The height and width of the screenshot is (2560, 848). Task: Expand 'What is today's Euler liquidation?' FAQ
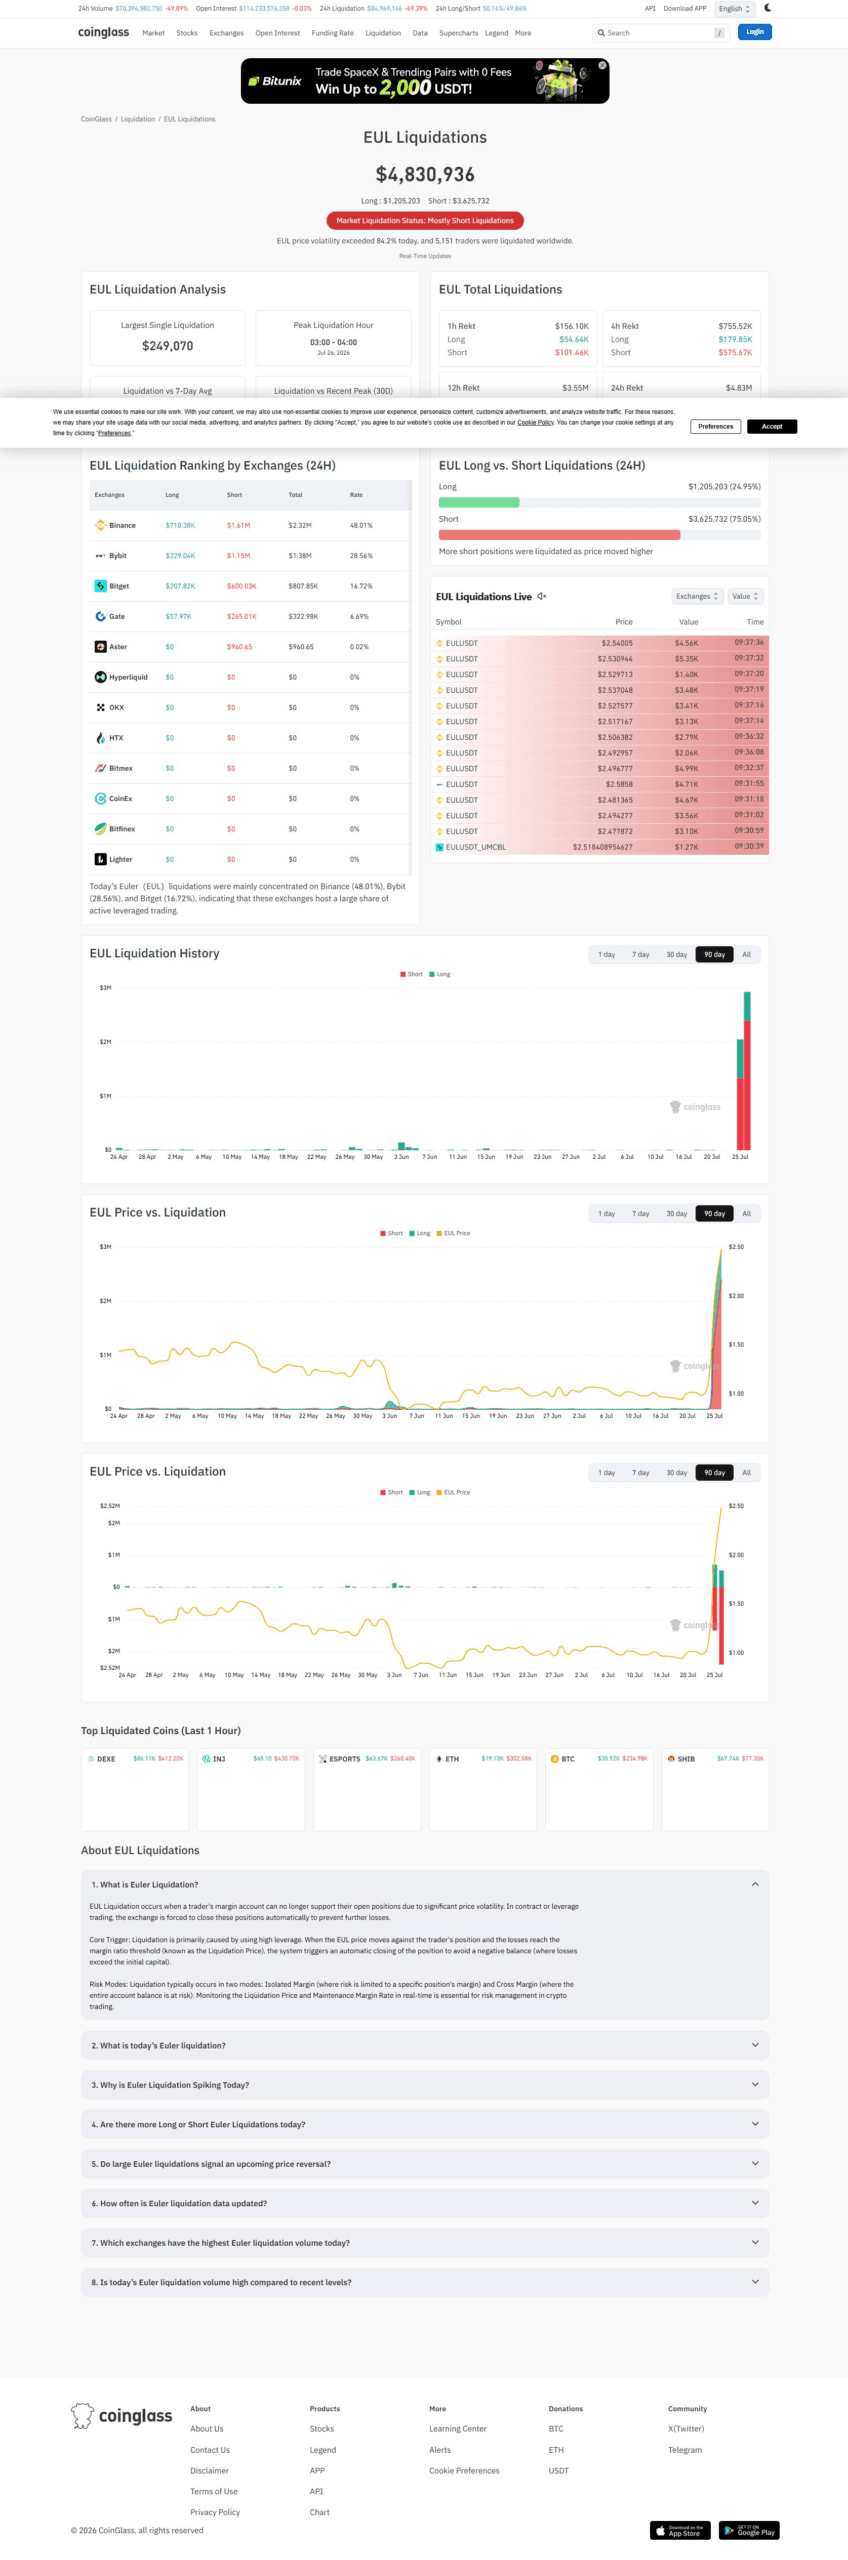[424, 2045]
